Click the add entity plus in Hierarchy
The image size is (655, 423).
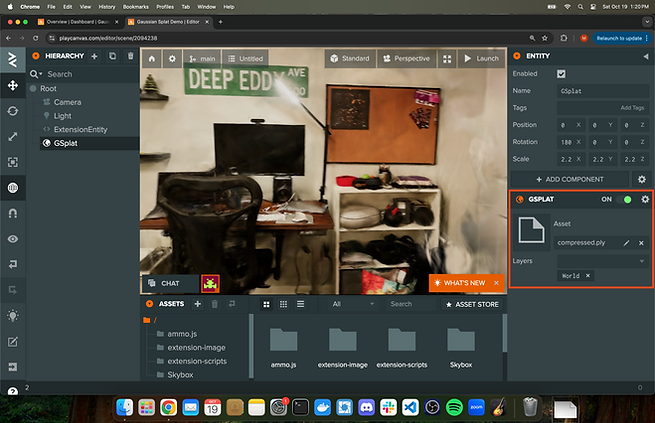pyautogui.click(x=94, y=56)
